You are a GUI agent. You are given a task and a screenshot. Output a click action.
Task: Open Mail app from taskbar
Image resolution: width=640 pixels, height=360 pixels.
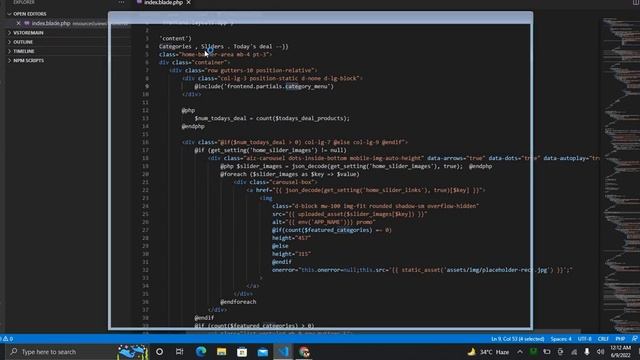coord(262,351)
